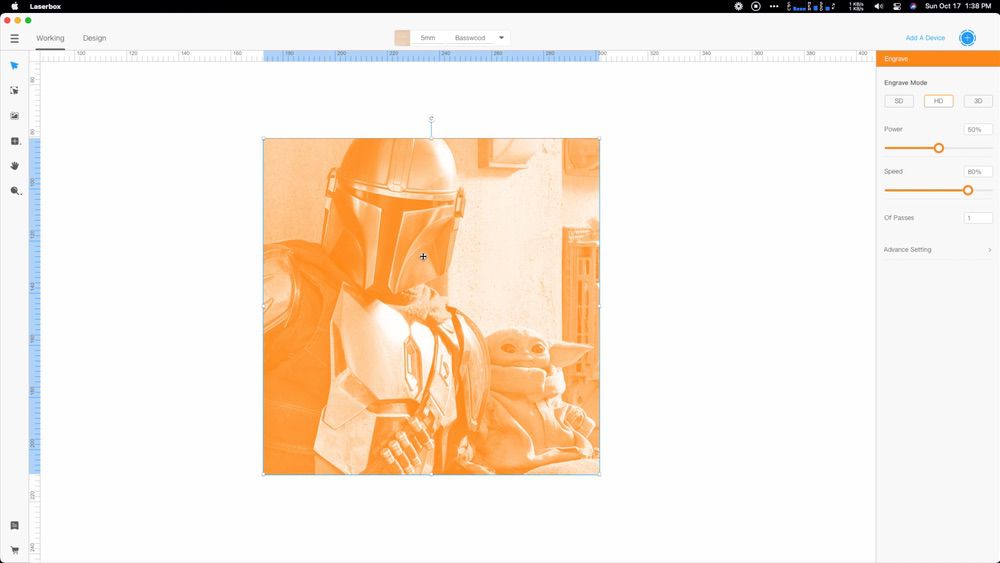Switch to the Working tab

50,38
